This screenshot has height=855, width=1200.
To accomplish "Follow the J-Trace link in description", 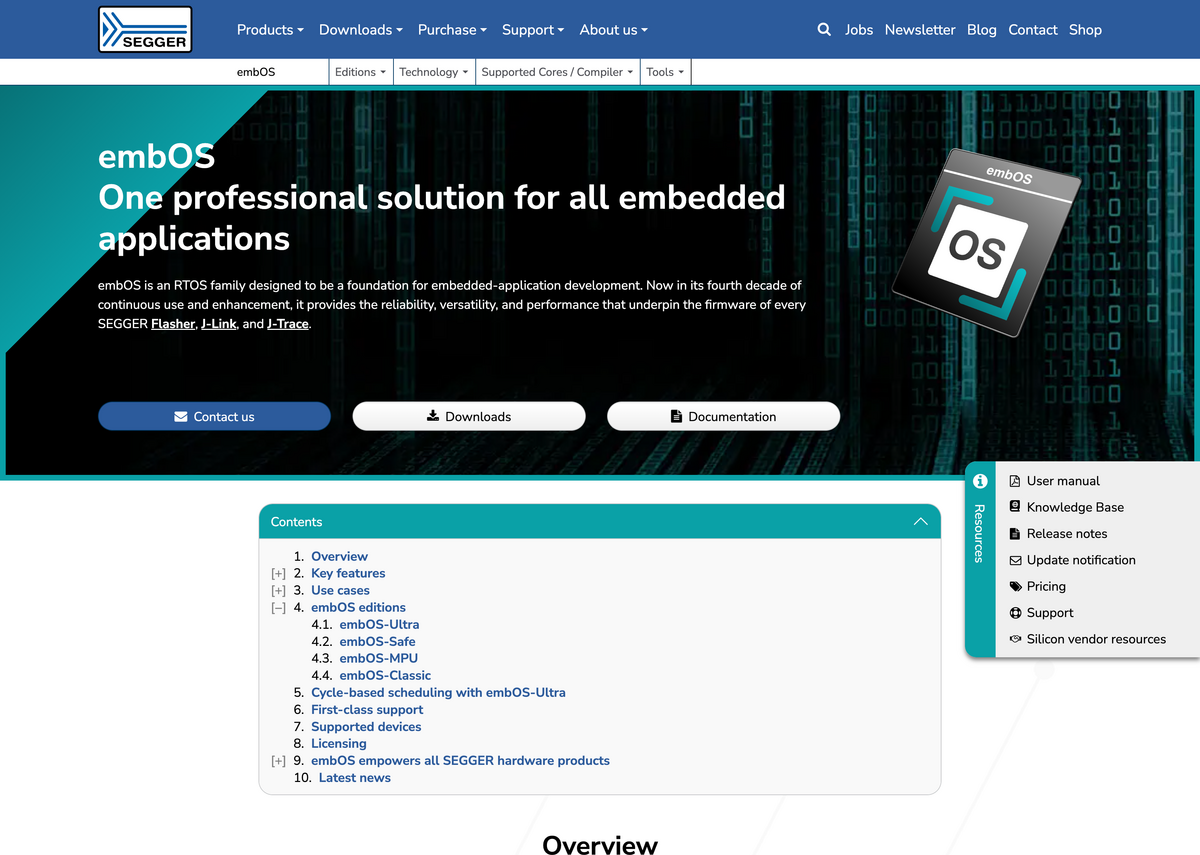I will pyautogui.click(x=288, y=324).
